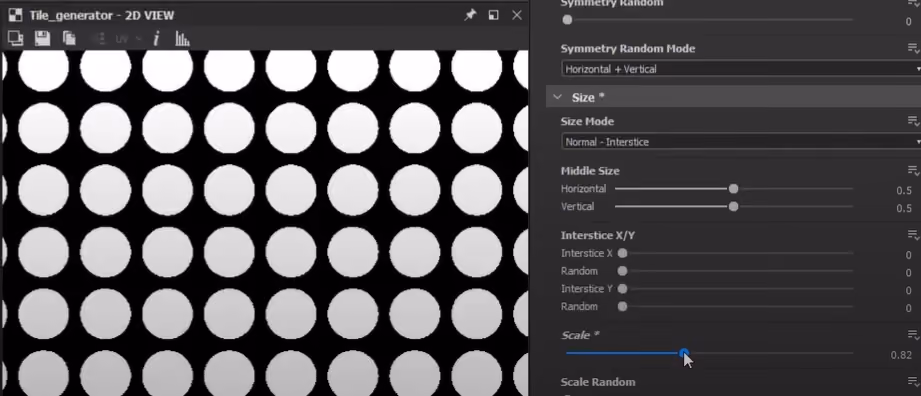Click the Random slider below Interstice X
Image resolution: width=921 pixels, height=396 pixels.
click(622, 271)
